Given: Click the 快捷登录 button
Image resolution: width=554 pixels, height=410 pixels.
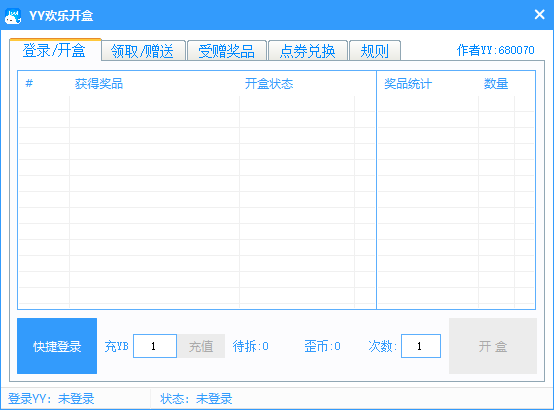Looking at the screenshot, I should 57,346.
